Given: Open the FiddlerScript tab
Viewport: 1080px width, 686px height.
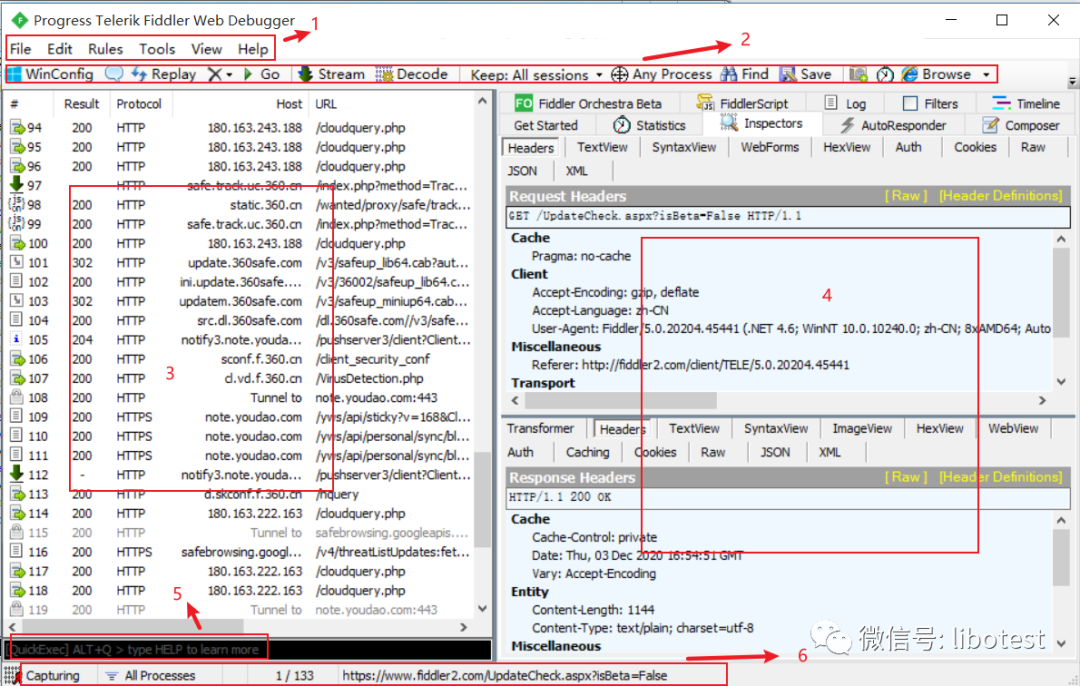Looking at the screenshot, I should pyautogui.click(x=742, y=103).
